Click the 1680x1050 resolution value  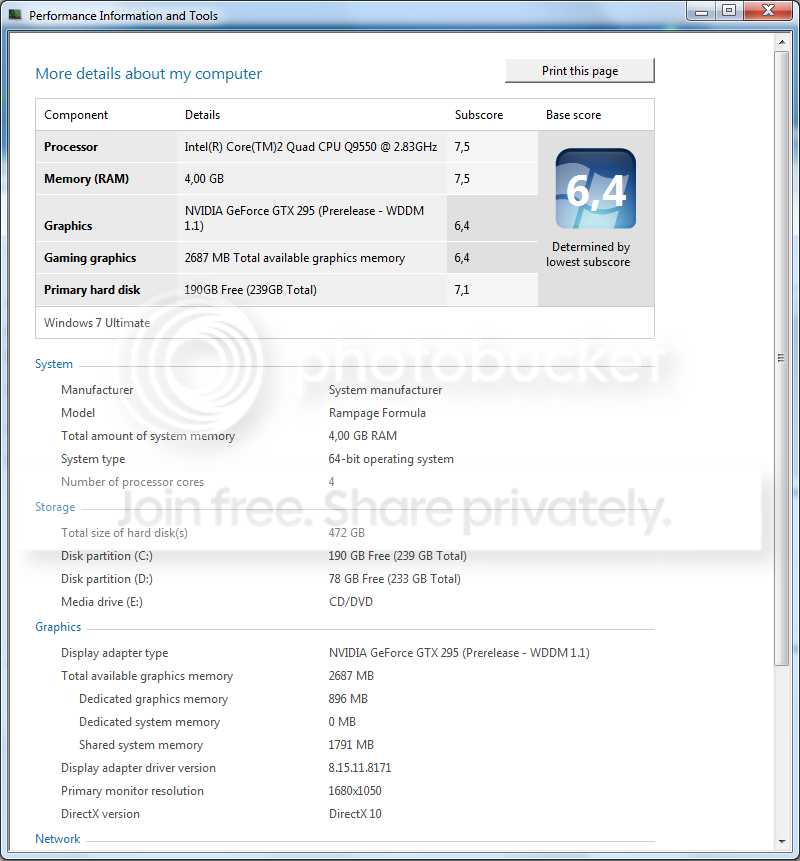(x=355, y=791)
